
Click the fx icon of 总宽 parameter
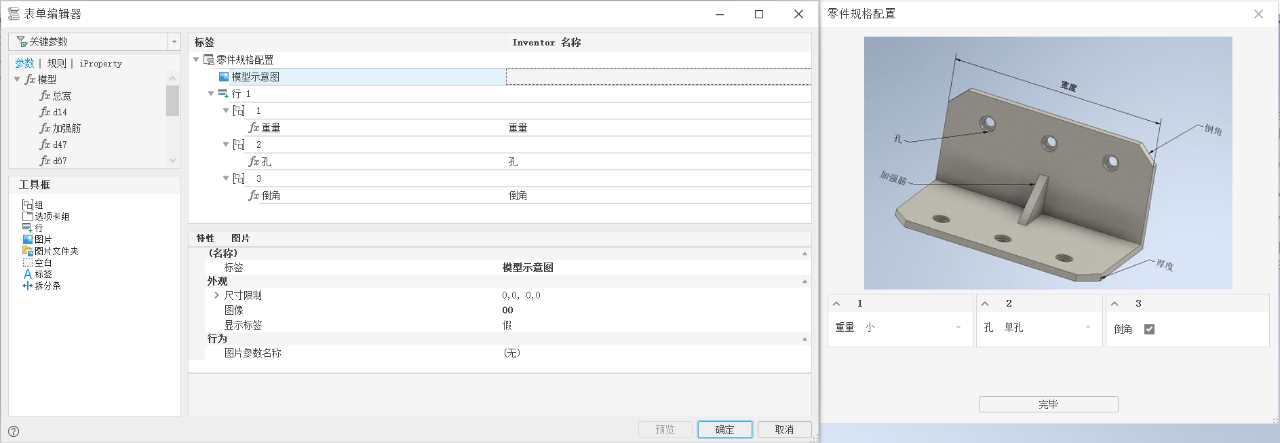[45, 96]
